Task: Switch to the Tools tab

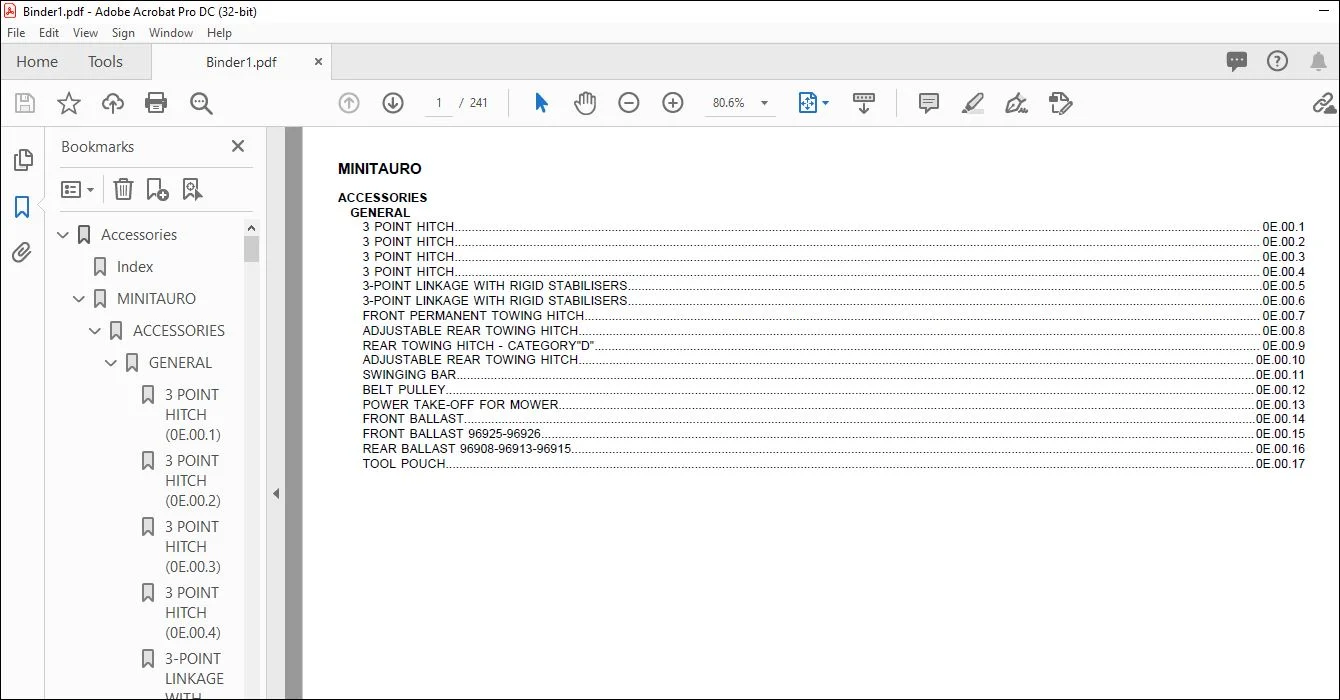Action: click(x=105, y=62)
